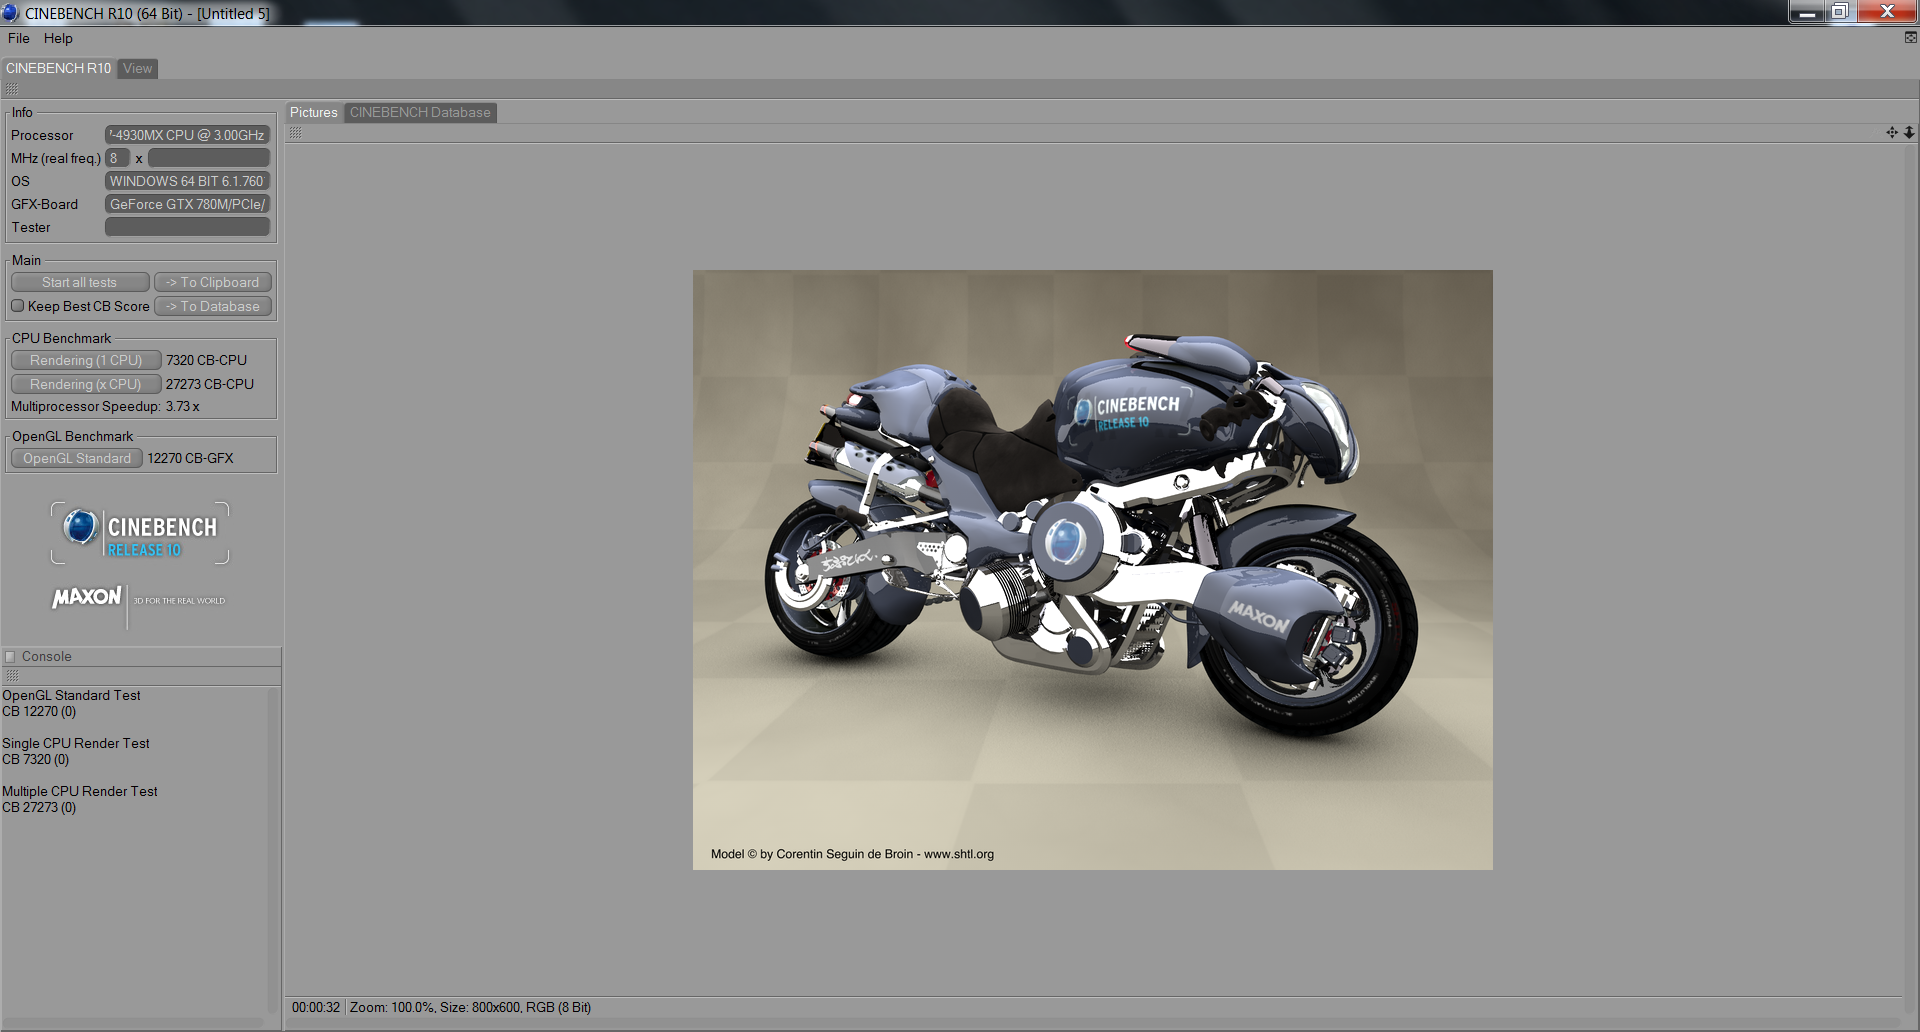
Task: Click the dotted grip handle below the Console header
Action: [x=12, y=676]
